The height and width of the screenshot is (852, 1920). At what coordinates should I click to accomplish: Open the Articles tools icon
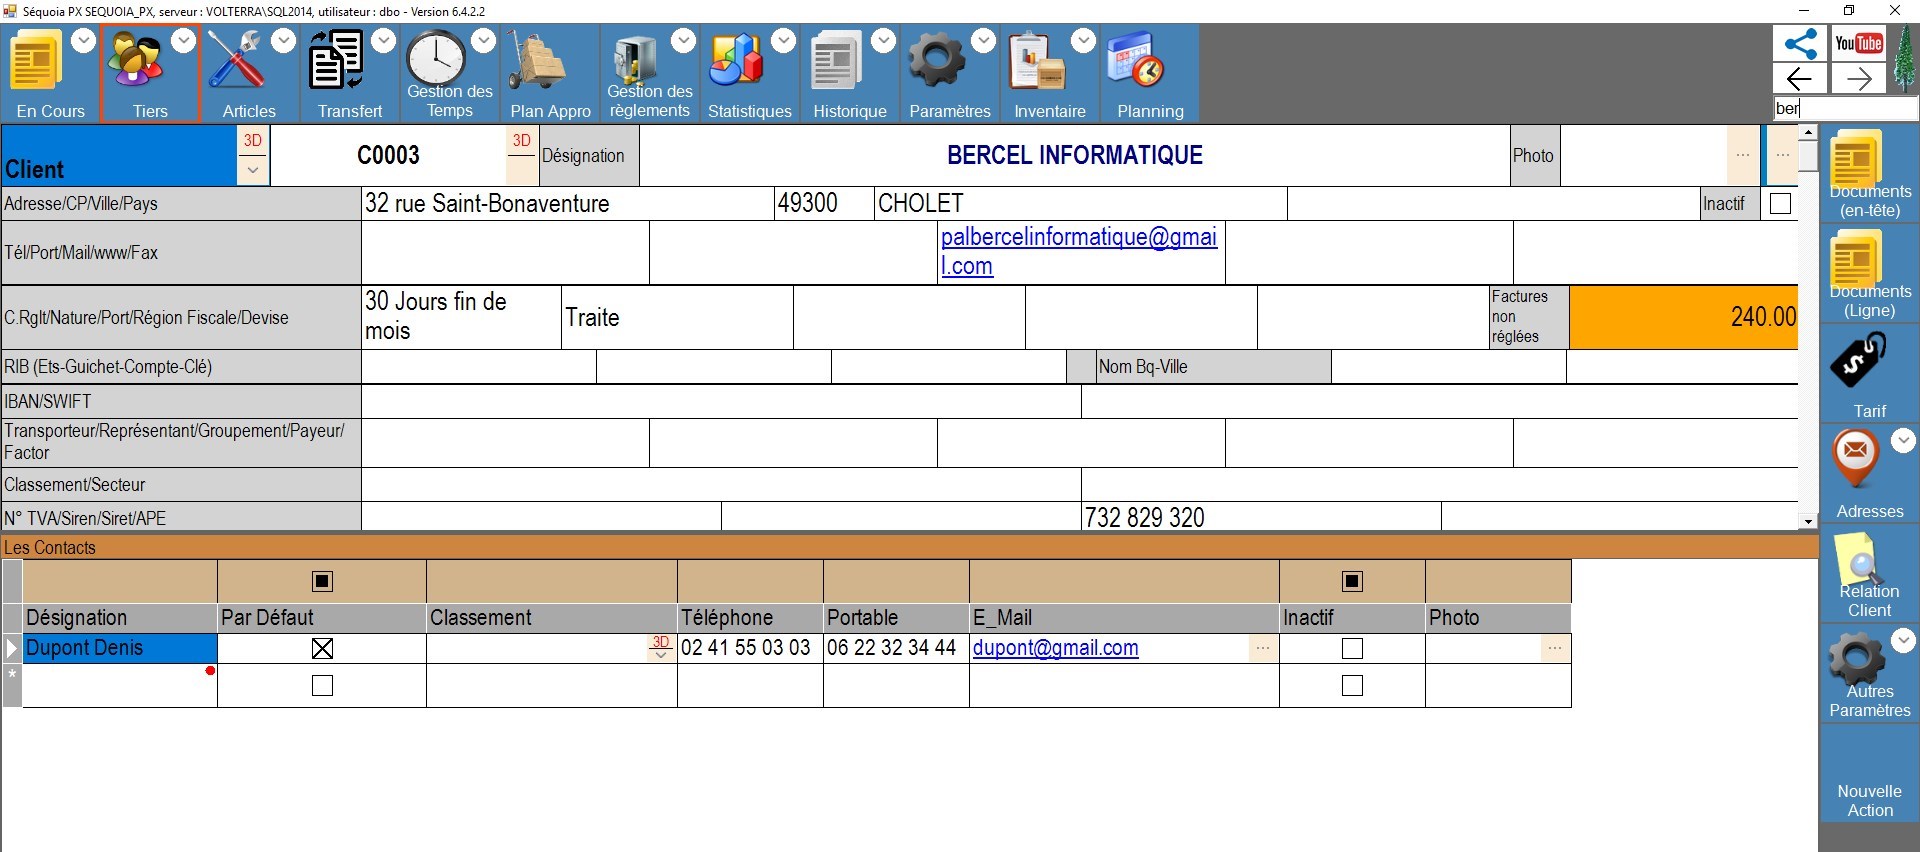click(236, 60)
